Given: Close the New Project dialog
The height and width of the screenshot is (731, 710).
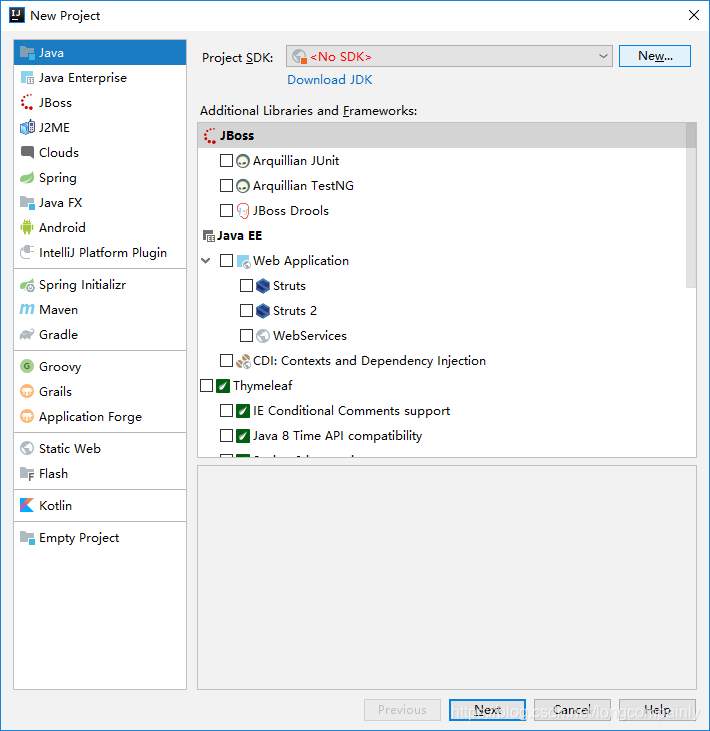Looking at the screenshot, I should (x=694, y=15).
